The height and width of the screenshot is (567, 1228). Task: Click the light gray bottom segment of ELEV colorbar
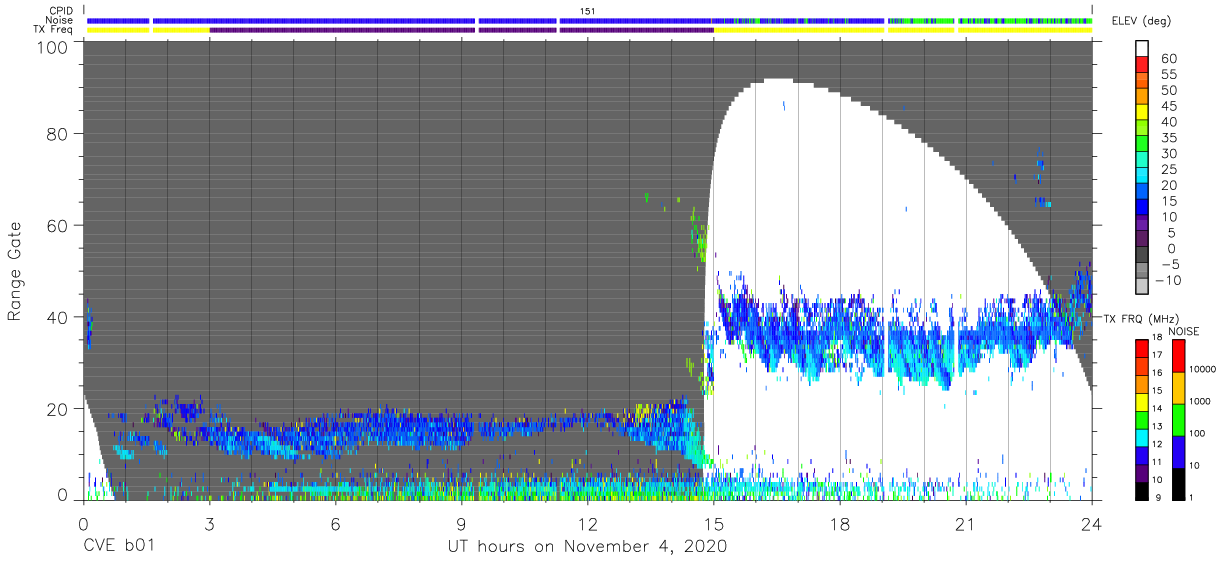1144,288
